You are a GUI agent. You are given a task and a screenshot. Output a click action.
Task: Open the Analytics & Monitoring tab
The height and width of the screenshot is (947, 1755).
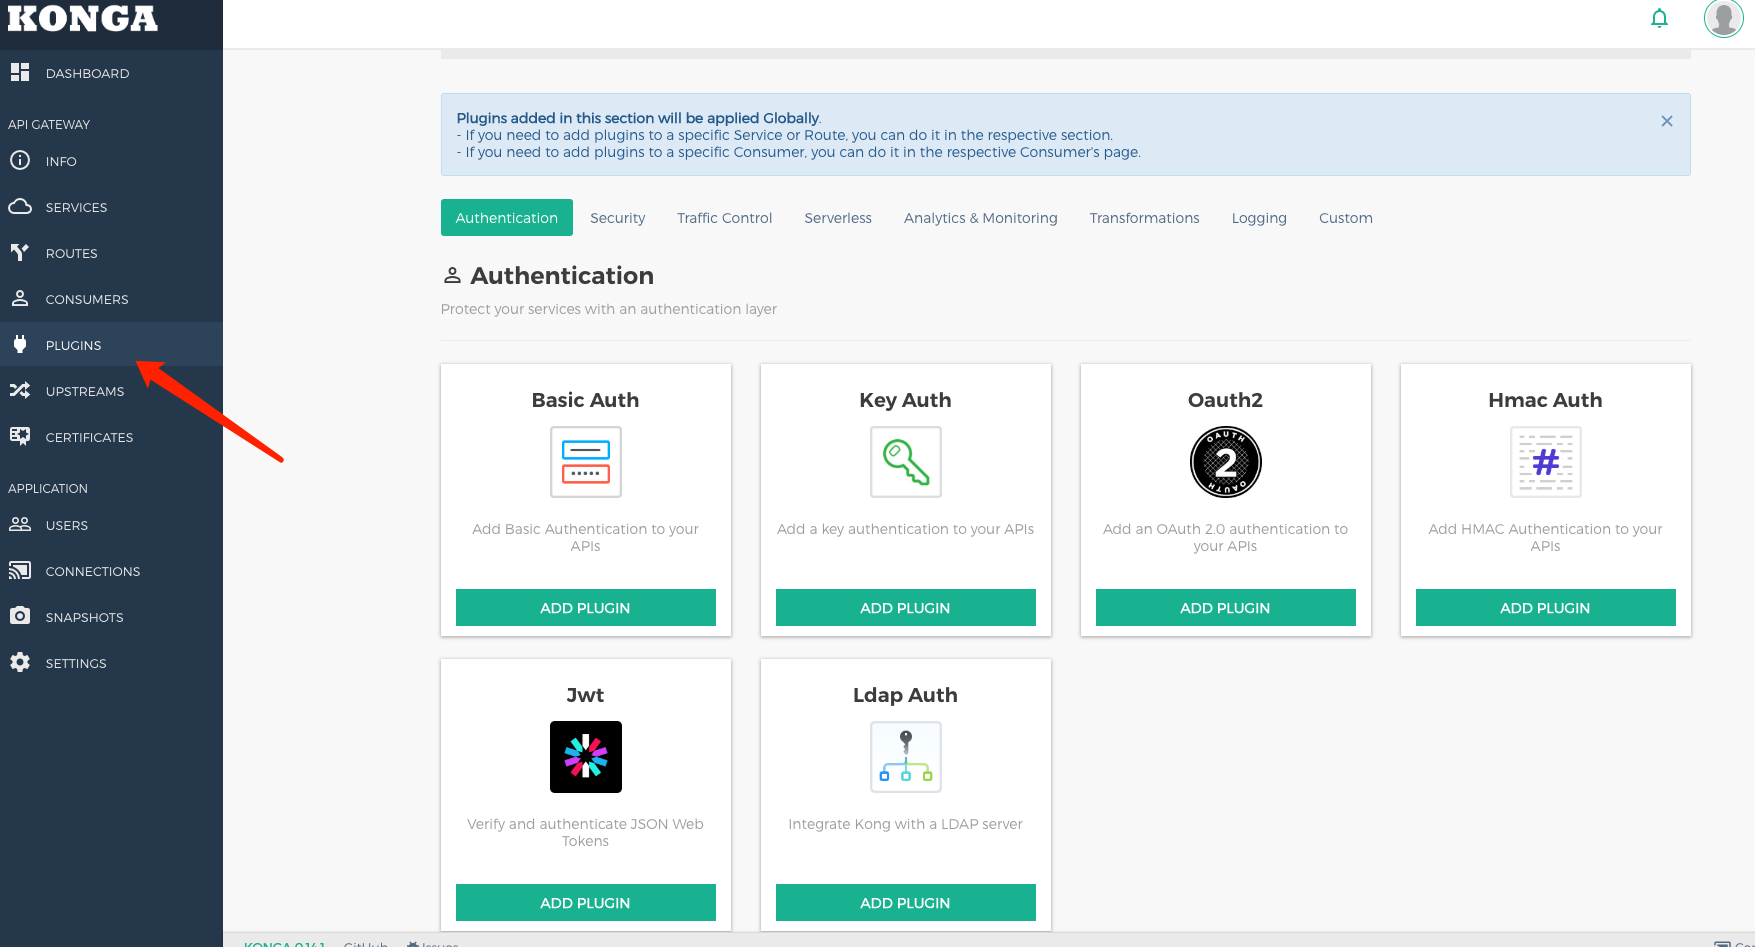[980, 218]
